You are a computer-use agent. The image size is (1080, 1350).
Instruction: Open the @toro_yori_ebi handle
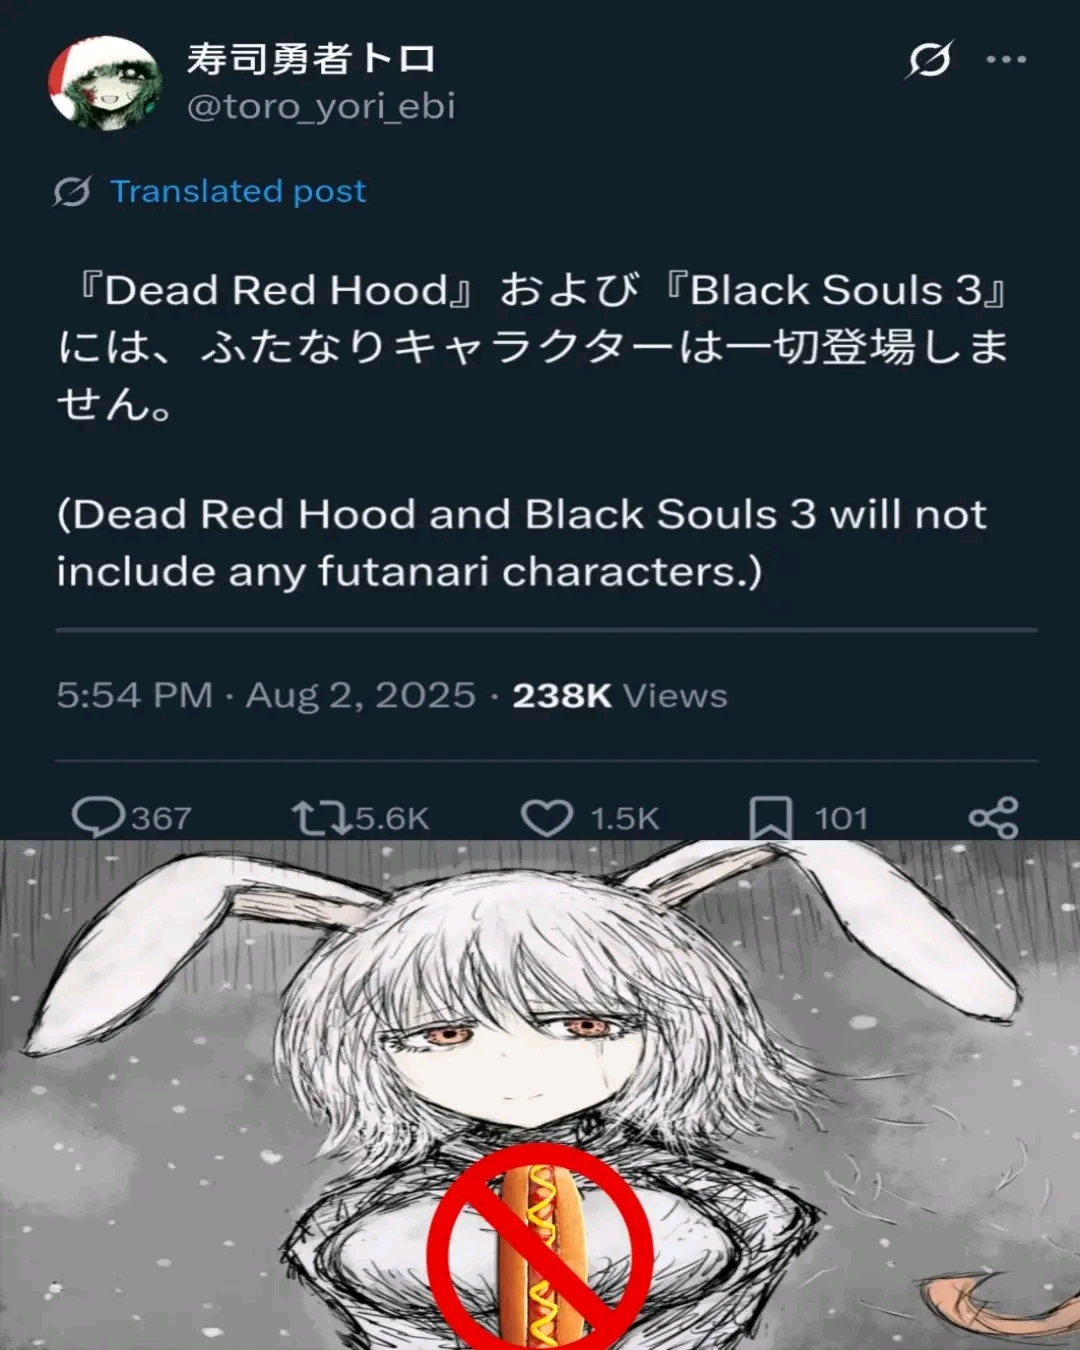pyautogui.click(x=321, y=106)
